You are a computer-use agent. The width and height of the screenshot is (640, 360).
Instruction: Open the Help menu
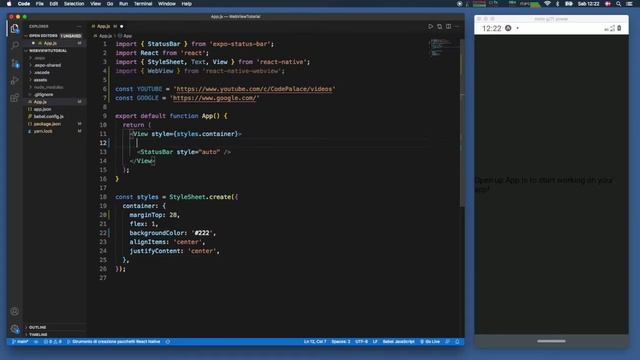[187, 4]
